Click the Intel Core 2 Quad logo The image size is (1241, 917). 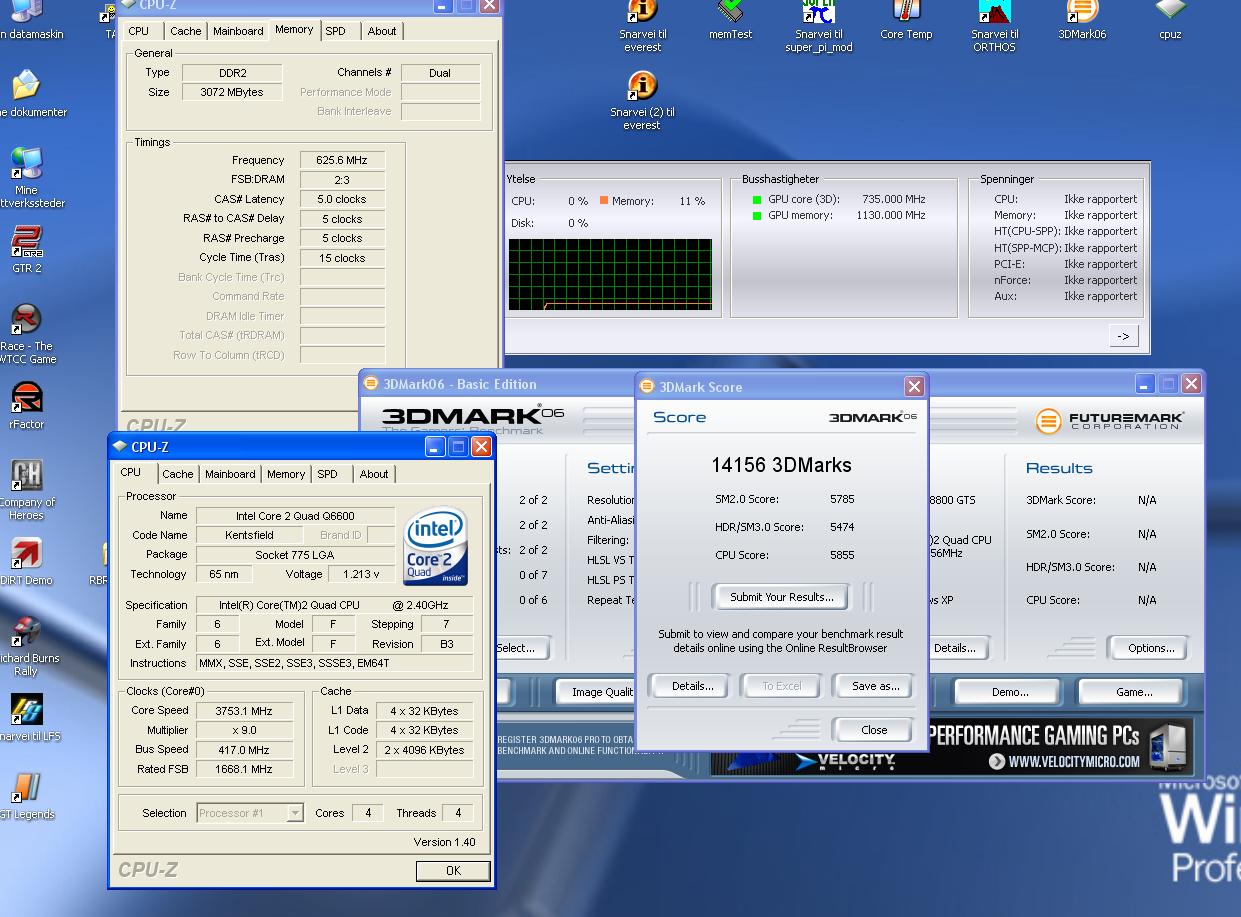click(x=436, y=547)
